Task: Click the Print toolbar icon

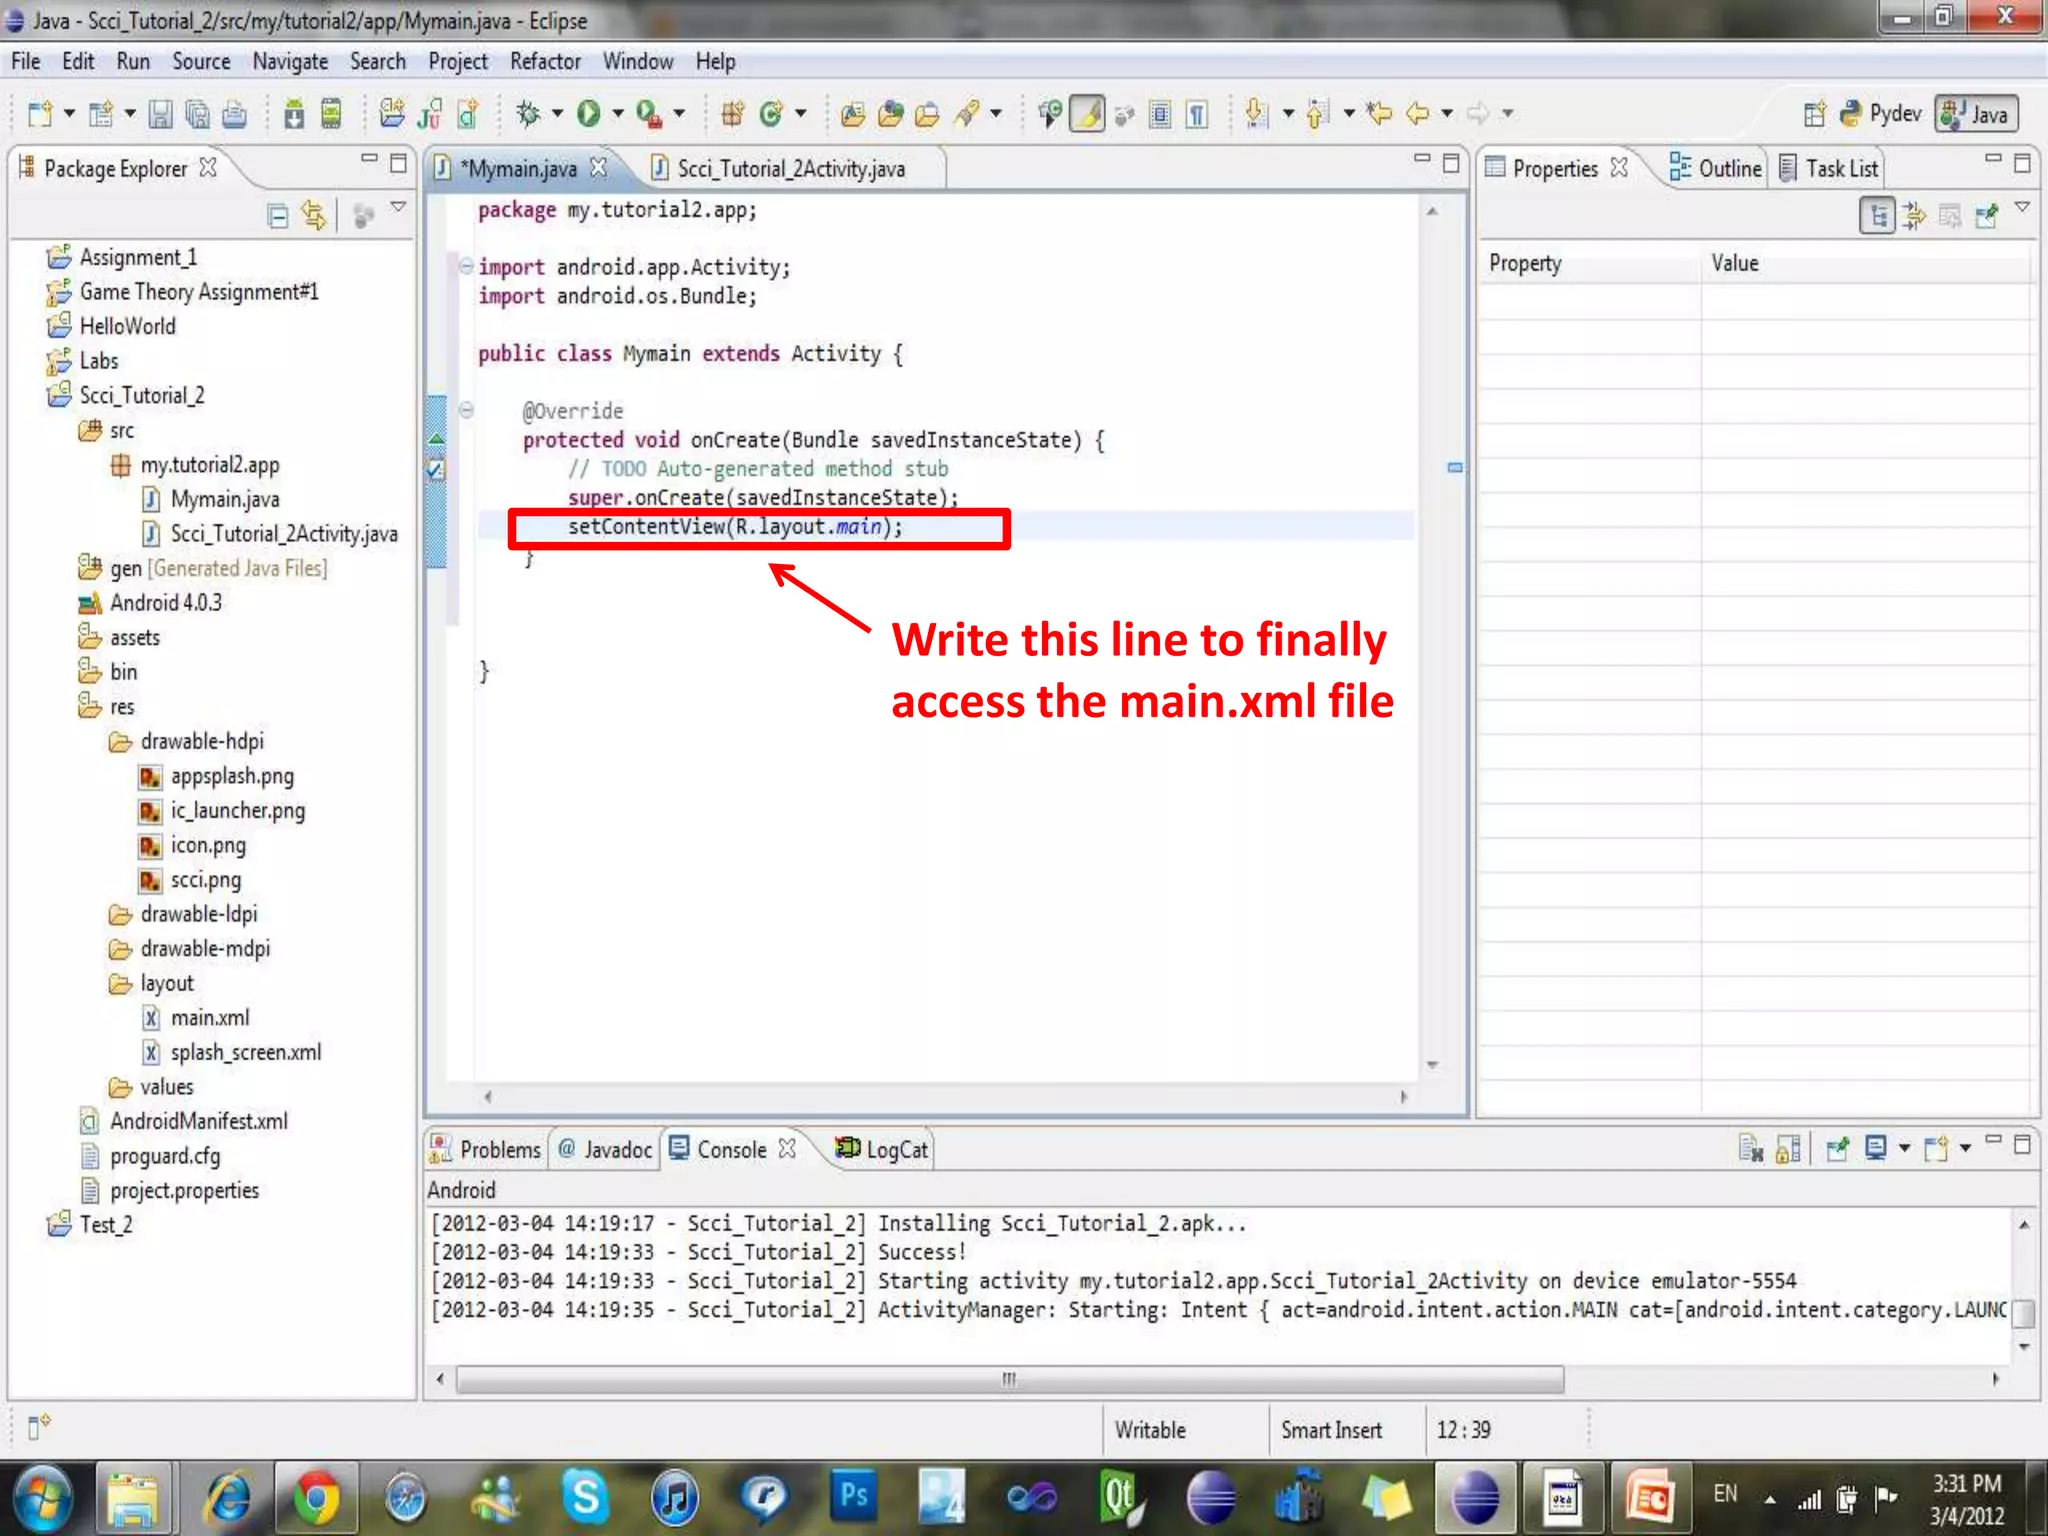Action: pyautogui.click(x=234, y=114)
